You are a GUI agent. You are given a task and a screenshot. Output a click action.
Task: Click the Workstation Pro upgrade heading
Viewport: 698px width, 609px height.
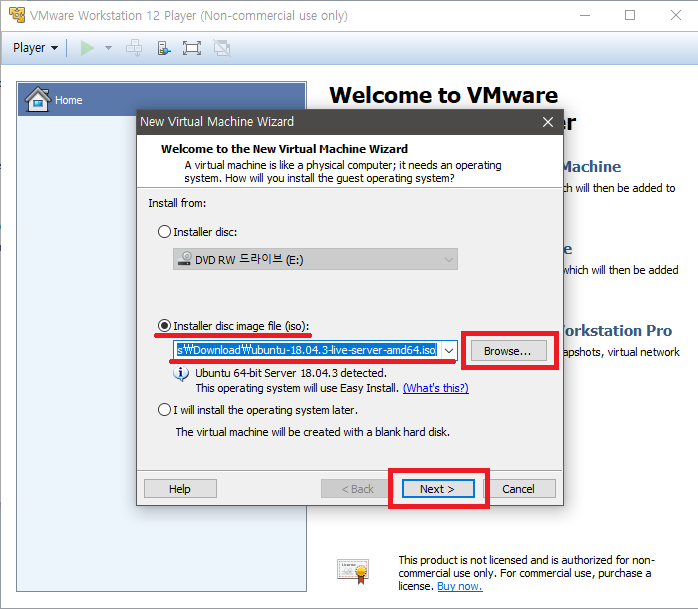(618, 331)
